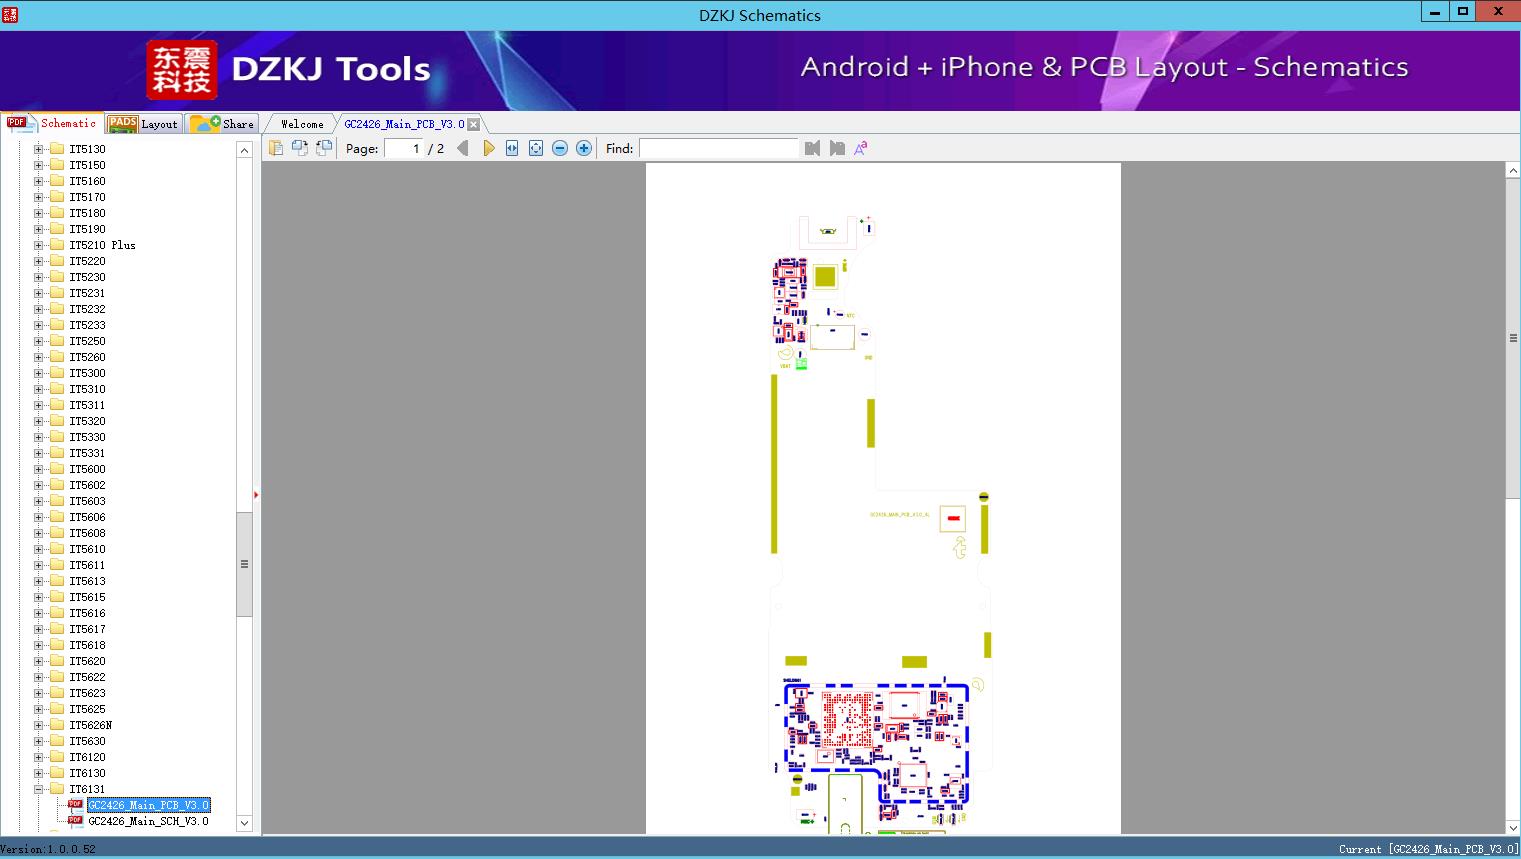The height and width of the screenshot is (859, 1521).
Task: Click the Find text field
Action: coord(719,148)
